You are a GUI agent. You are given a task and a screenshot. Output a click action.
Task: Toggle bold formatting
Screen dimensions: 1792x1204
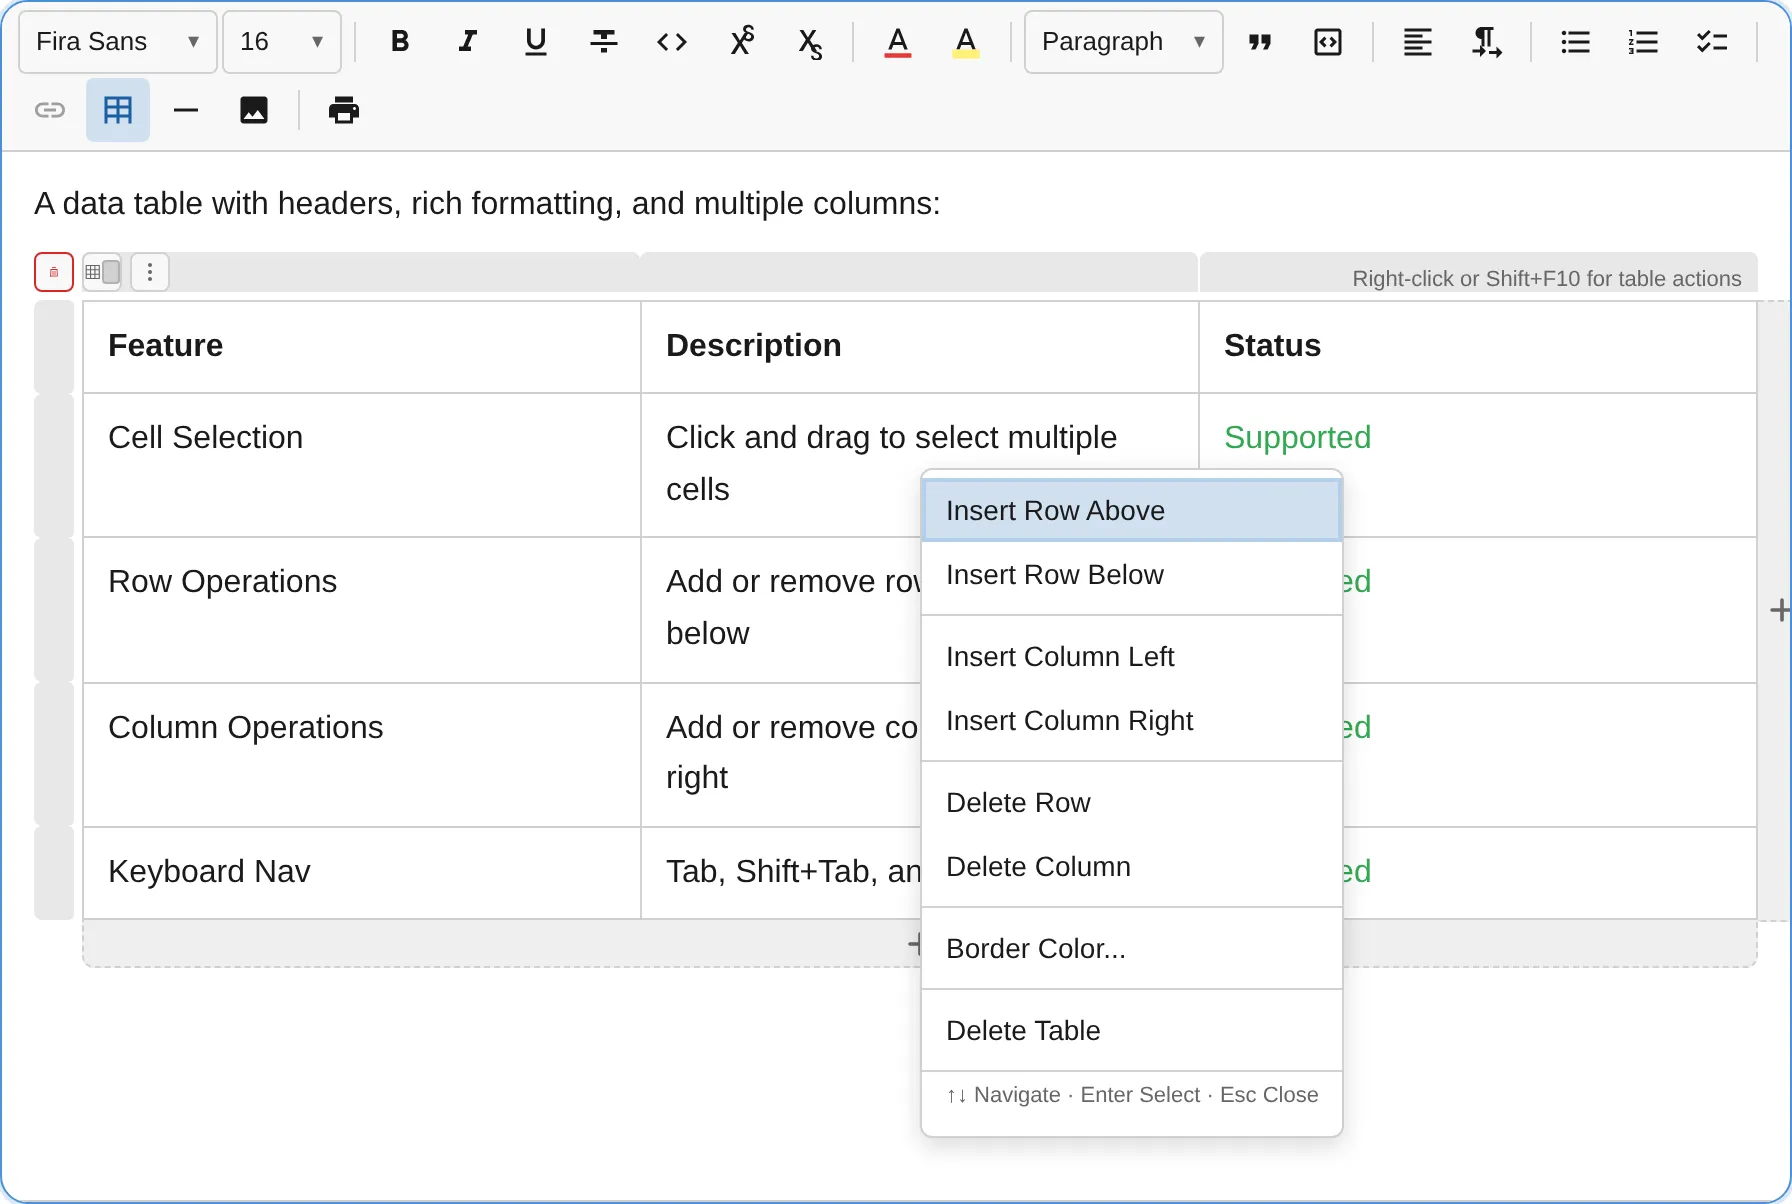pyautogui.click(x=399, y=41)
